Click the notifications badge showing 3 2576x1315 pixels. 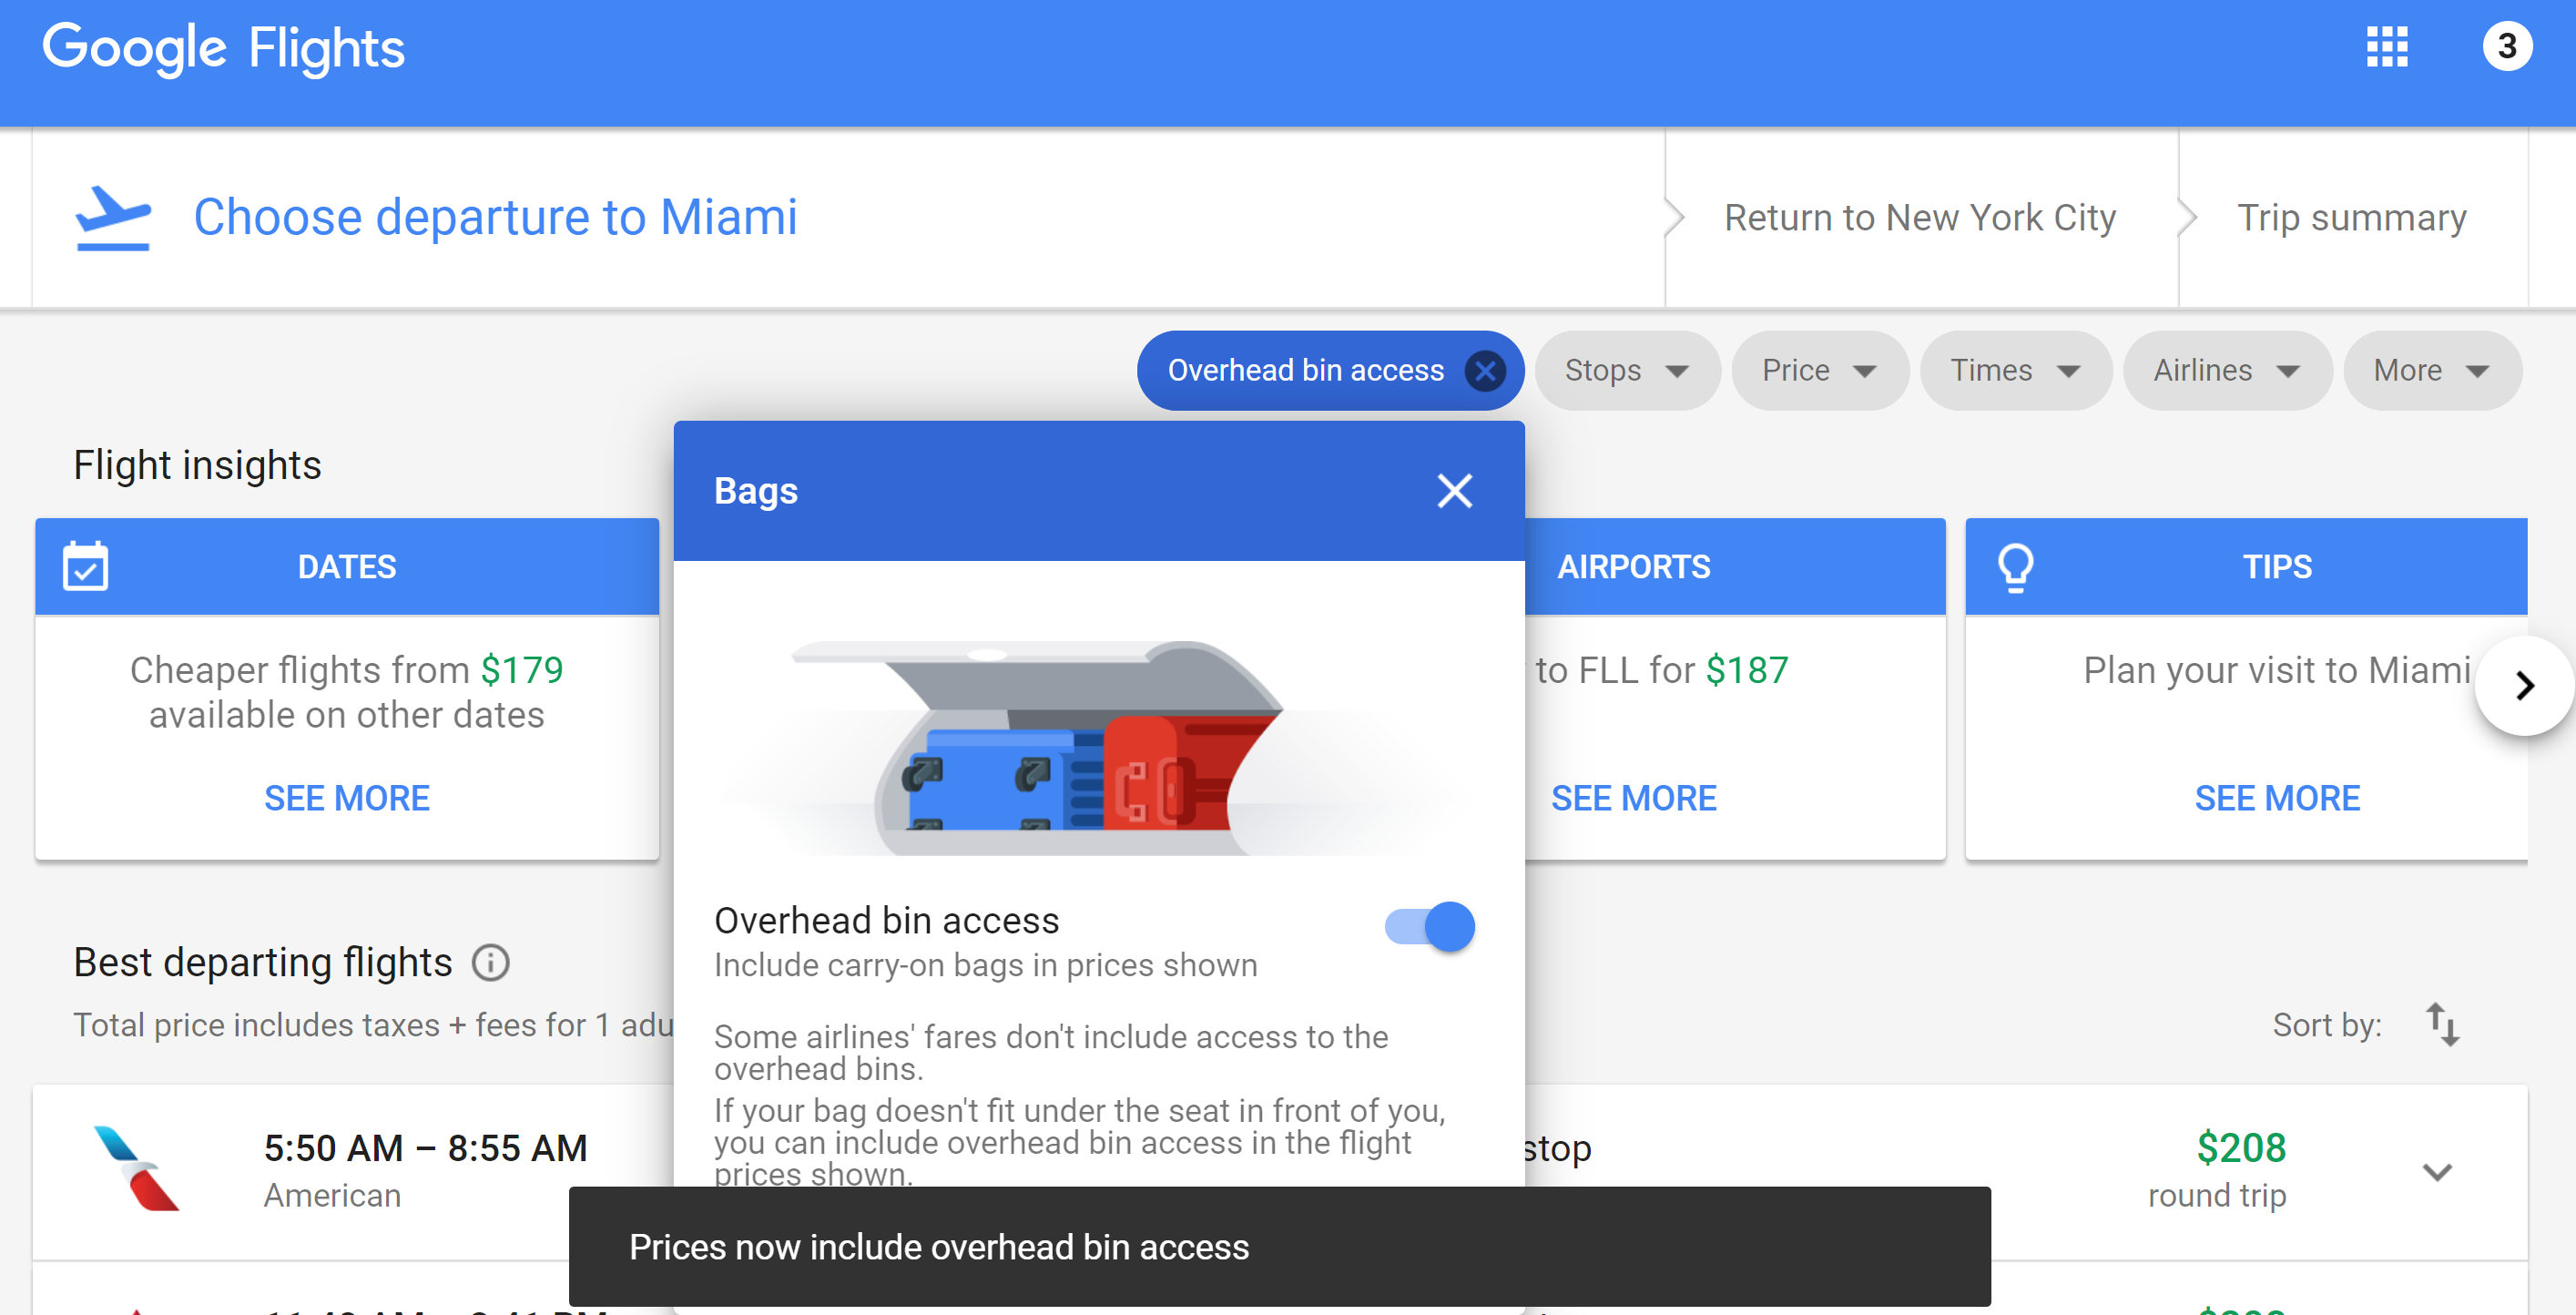tap(2506, 47)
